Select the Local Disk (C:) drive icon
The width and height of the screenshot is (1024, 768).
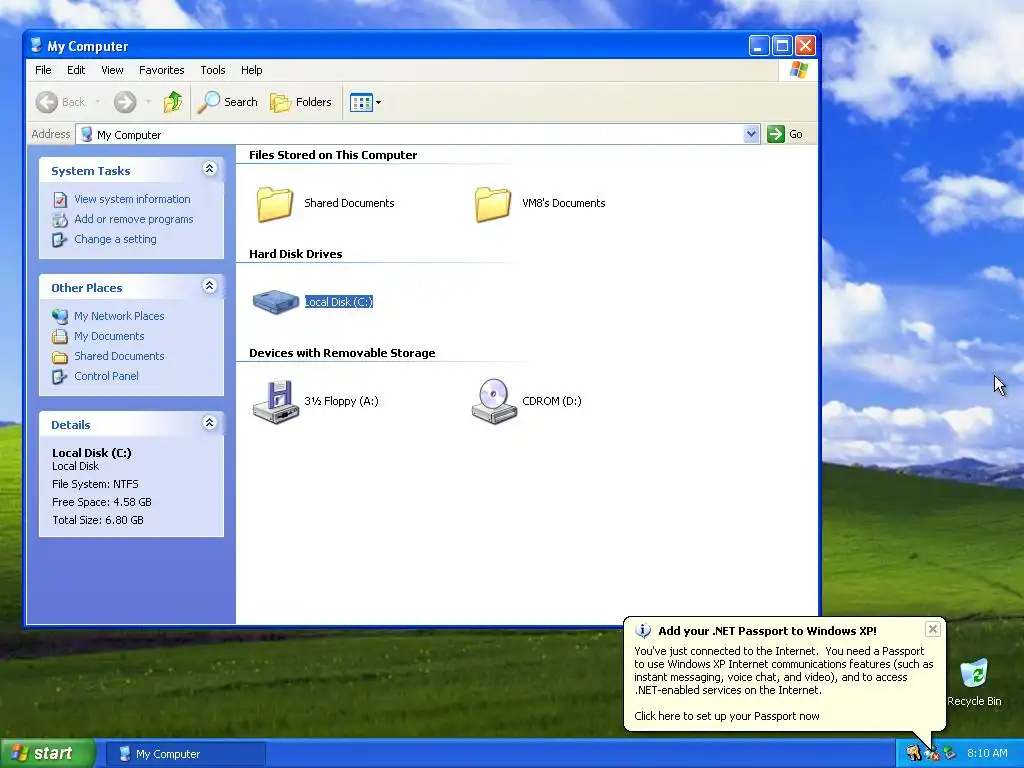click(276, 302)
